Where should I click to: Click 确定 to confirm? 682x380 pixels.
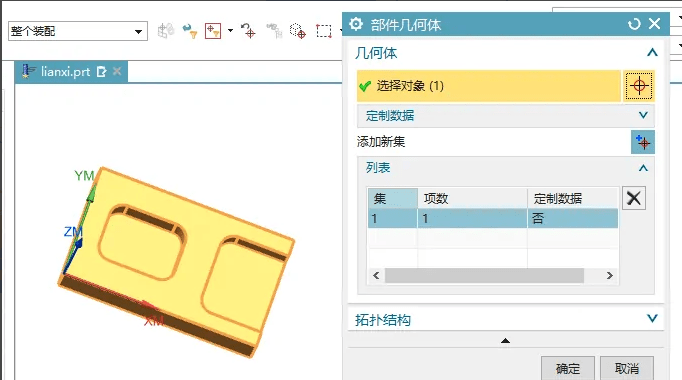568,368
